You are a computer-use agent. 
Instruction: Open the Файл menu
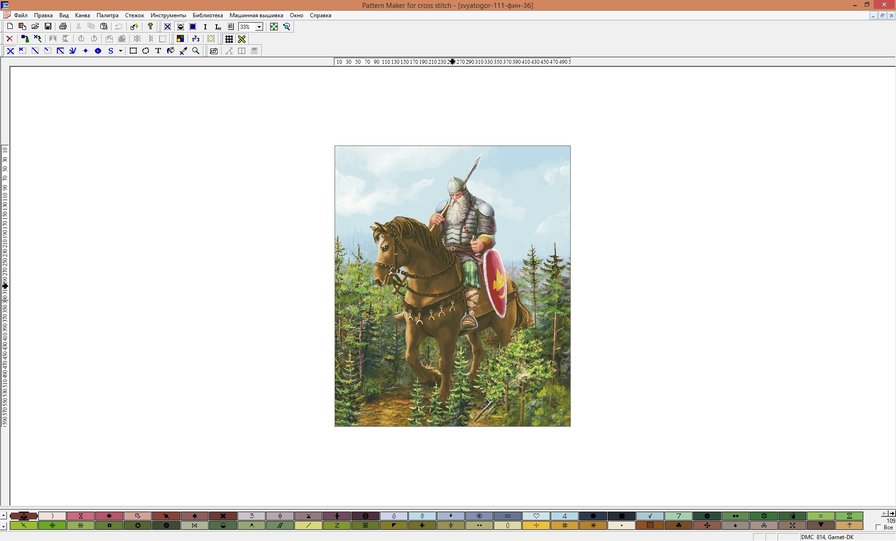pyautogui.click(x=20, y=15)
